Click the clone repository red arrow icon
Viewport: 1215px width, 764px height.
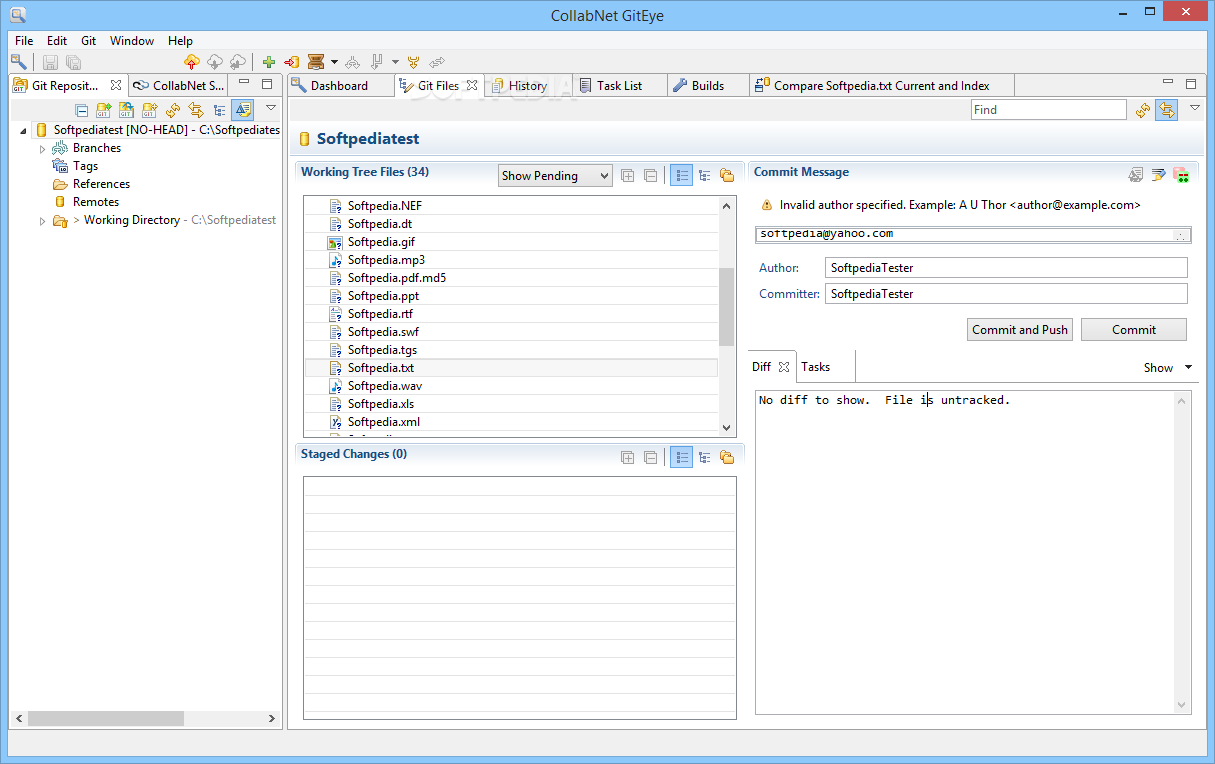[x=292, y=62]
